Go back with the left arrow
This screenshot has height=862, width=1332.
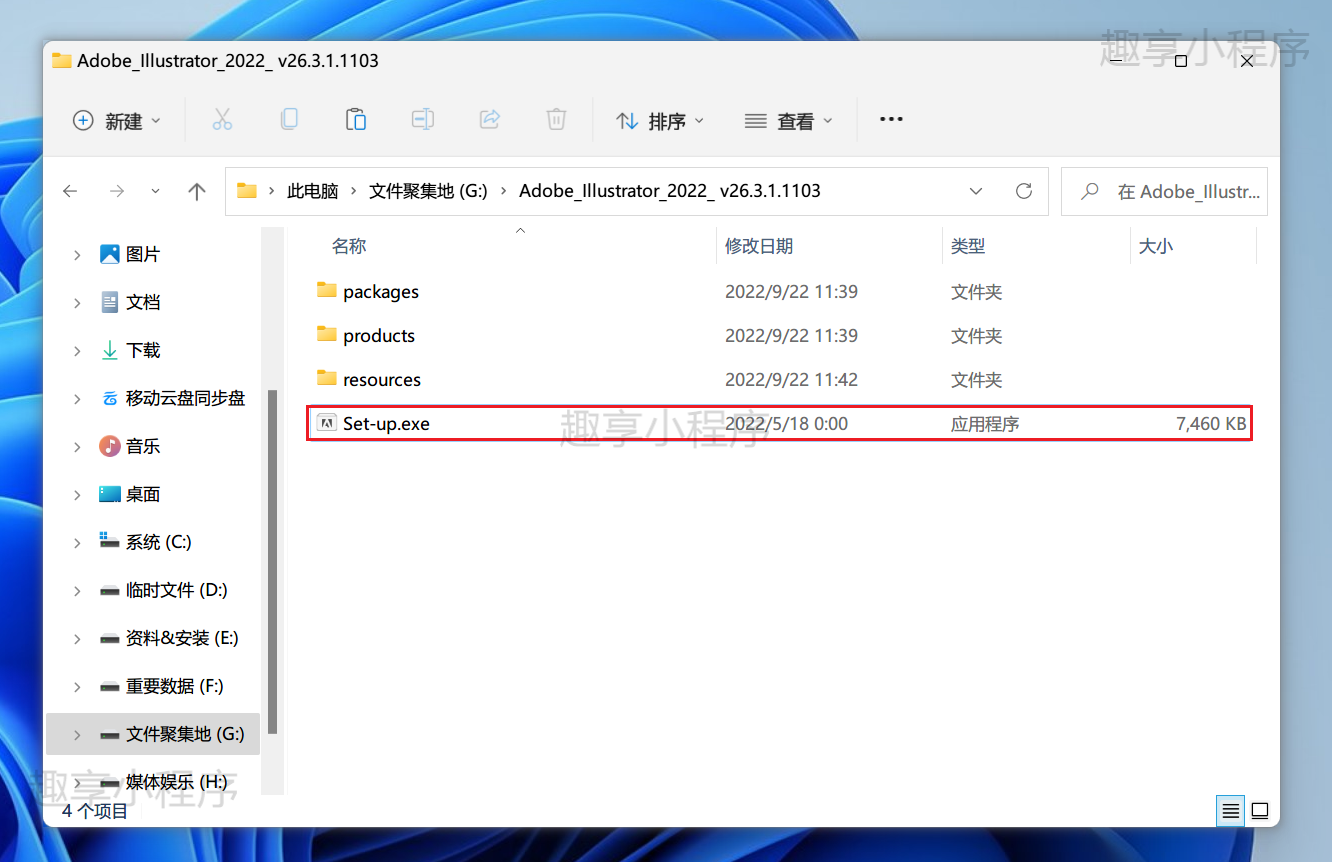point(70,191)
